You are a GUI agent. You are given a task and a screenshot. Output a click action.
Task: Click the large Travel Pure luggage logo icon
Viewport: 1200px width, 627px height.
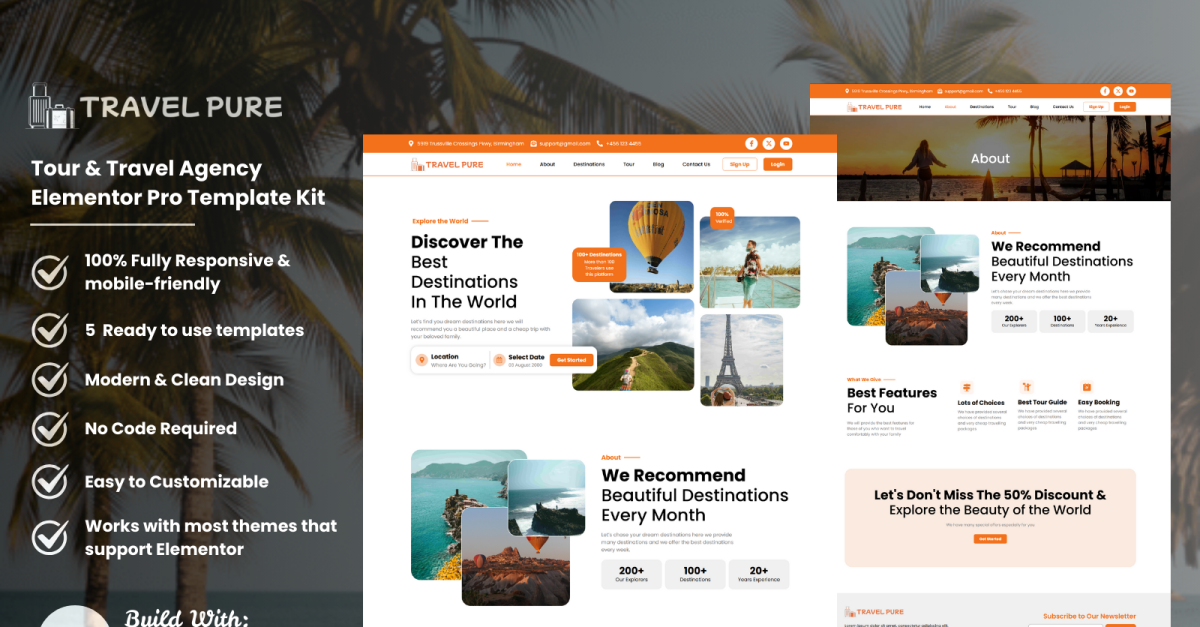(x=50, y=106)
